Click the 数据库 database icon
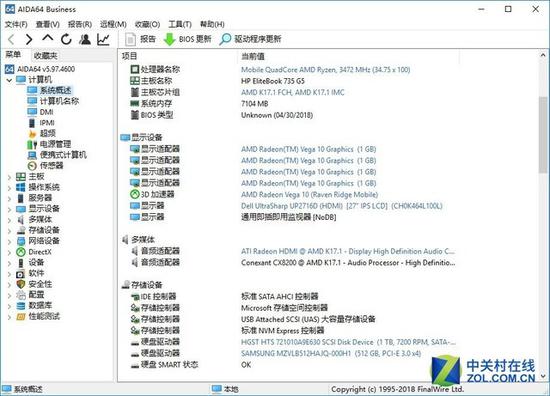550x396 pixels. click(x=21, y=306)
